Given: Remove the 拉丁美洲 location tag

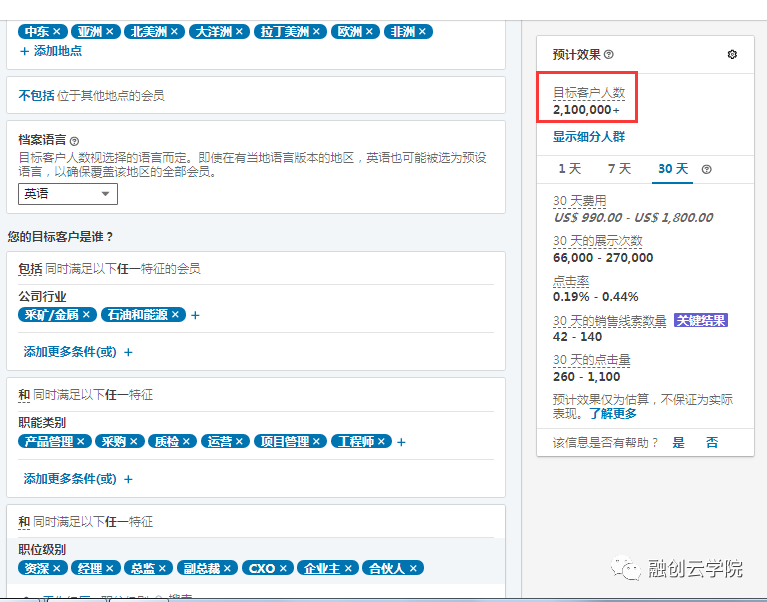Looking at the screenshot, I should click(x=316, y=32).
